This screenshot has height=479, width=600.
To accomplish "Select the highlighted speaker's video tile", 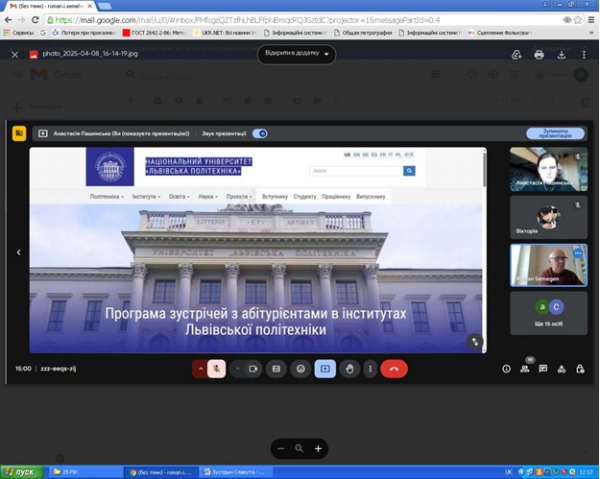I will click(x=549, y=265).
